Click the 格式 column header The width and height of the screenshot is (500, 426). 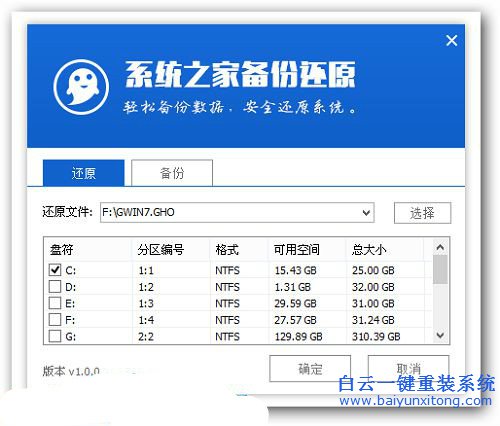227,249
